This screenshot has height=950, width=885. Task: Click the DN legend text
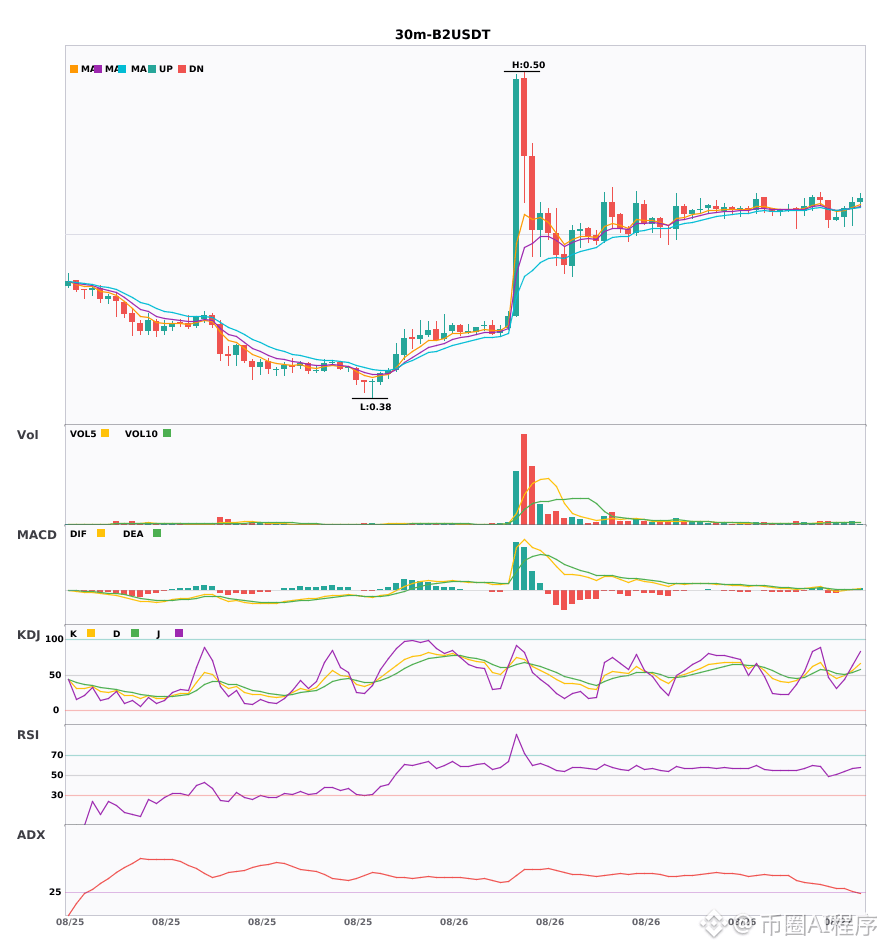point(196,69)
